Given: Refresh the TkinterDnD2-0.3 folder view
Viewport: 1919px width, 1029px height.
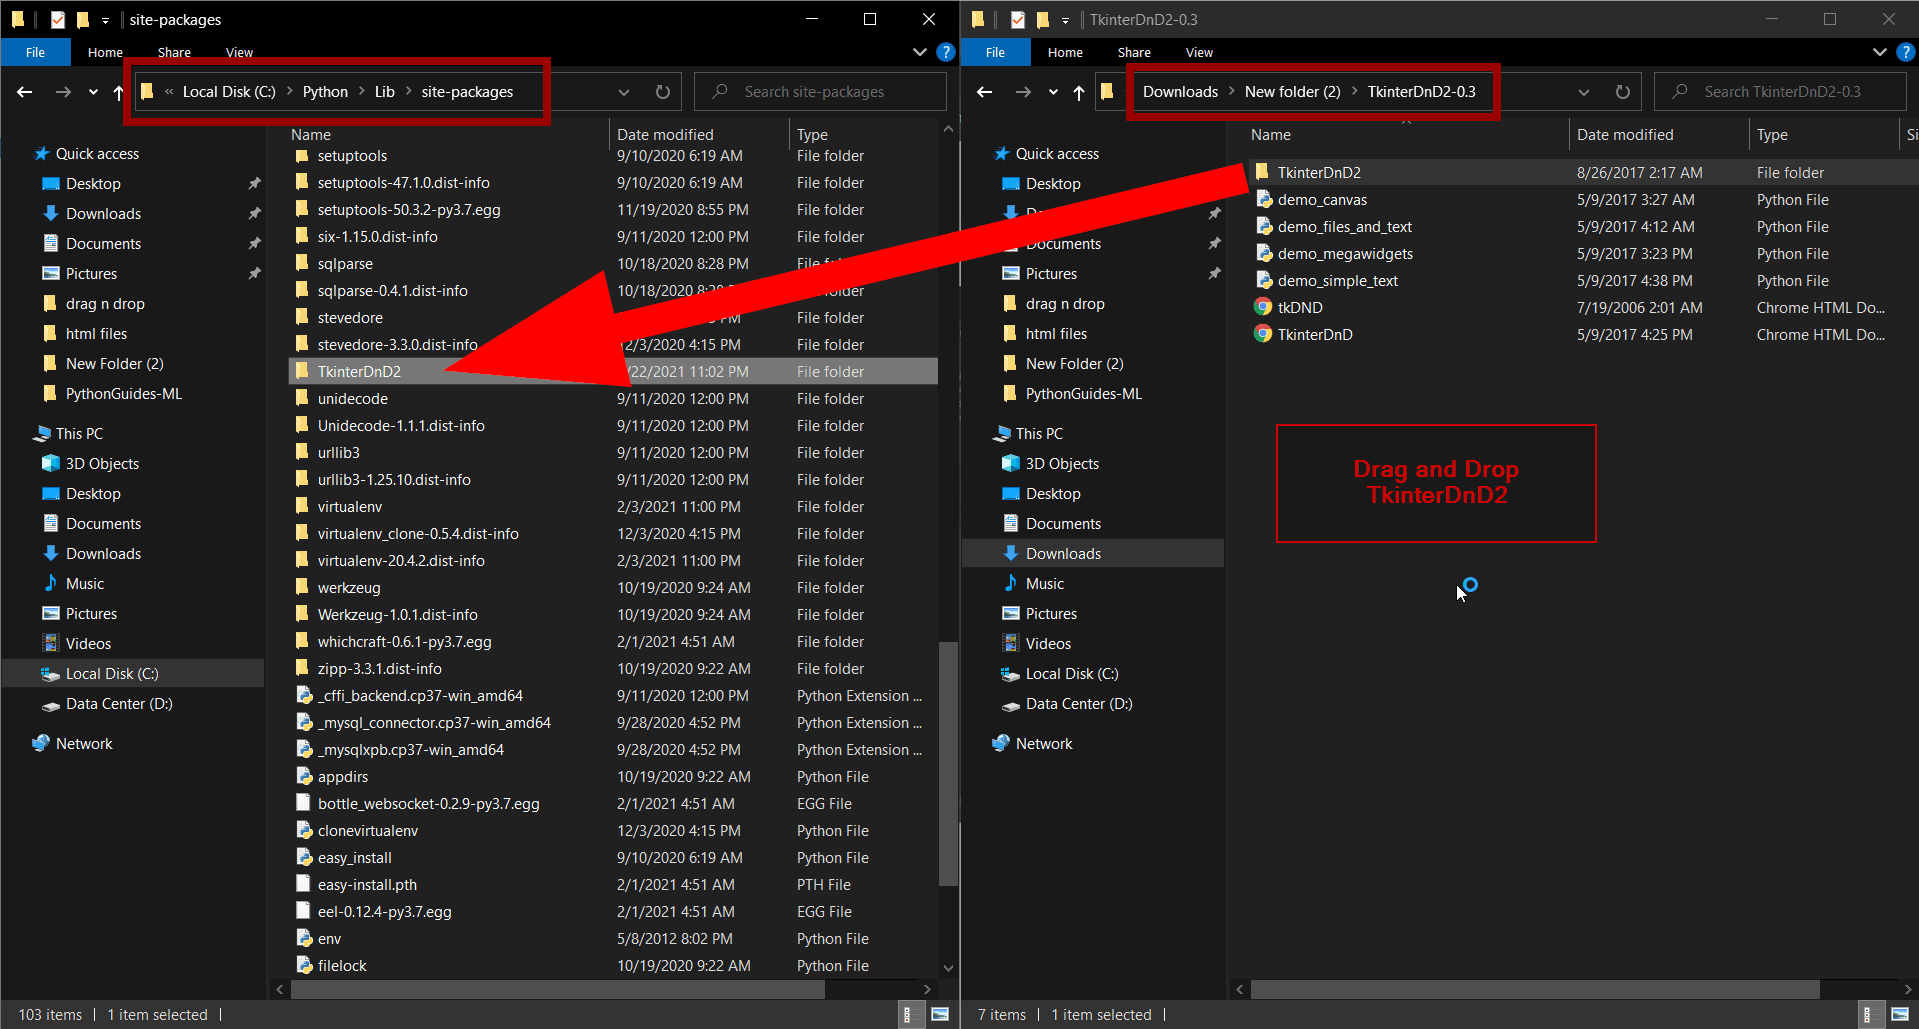Looking at the screenshot, I should (1623, 92).
